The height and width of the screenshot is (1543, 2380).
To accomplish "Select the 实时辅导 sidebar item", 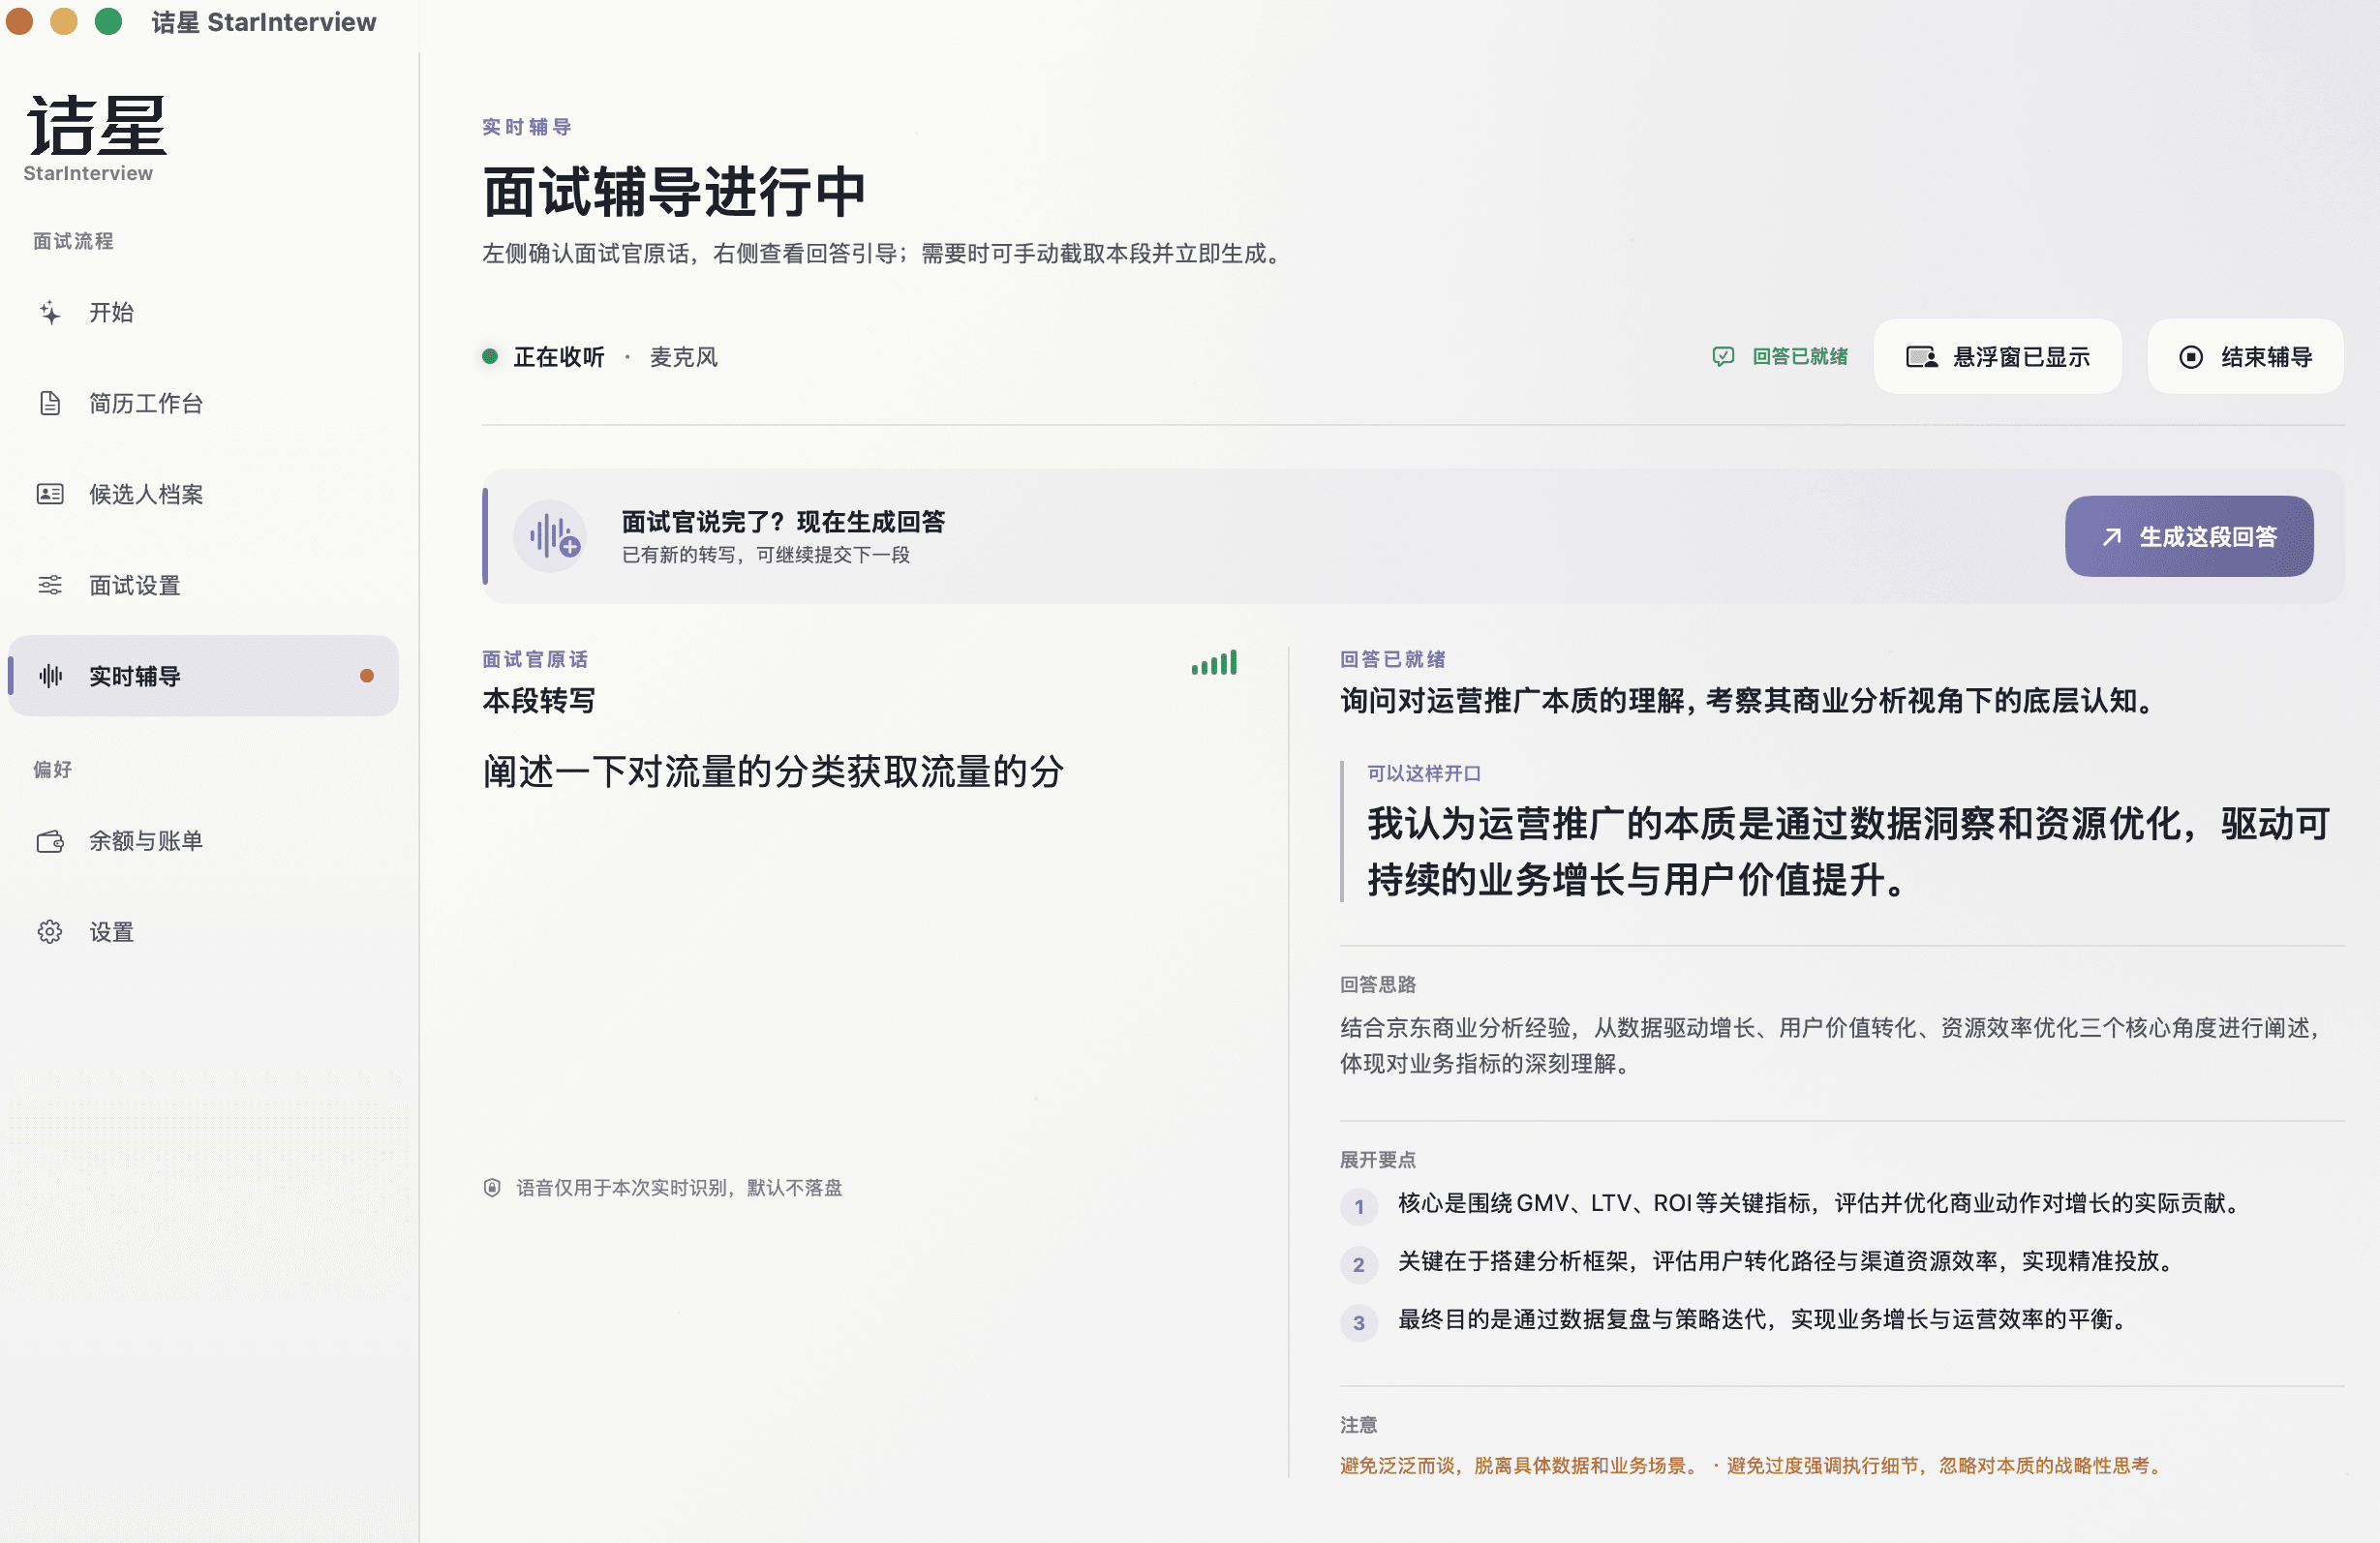I will click(x=203, y=676).
